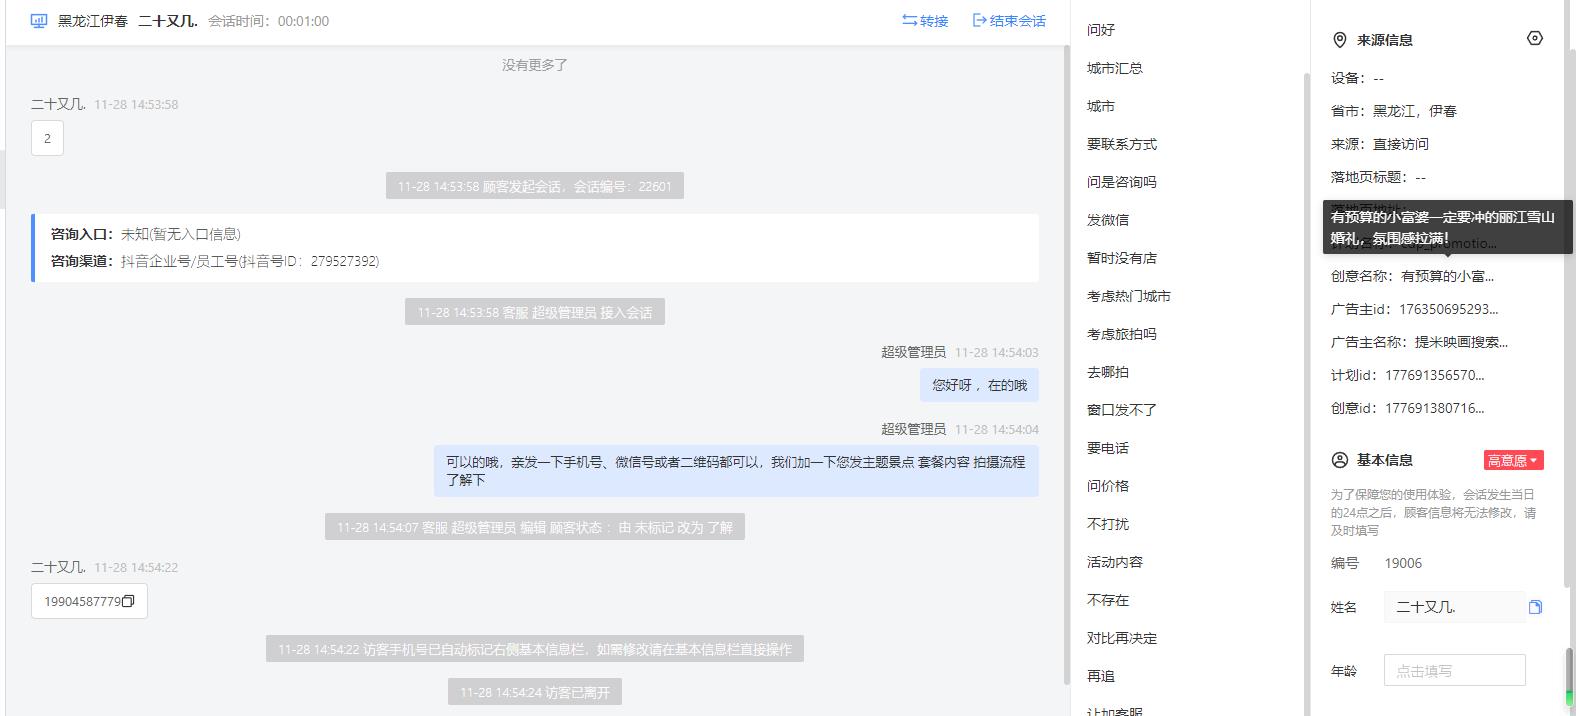Screen dimensions: 1576x716
Task: Click the 咨询渠道 抖音企业号 line
Action: coord(215,261)
